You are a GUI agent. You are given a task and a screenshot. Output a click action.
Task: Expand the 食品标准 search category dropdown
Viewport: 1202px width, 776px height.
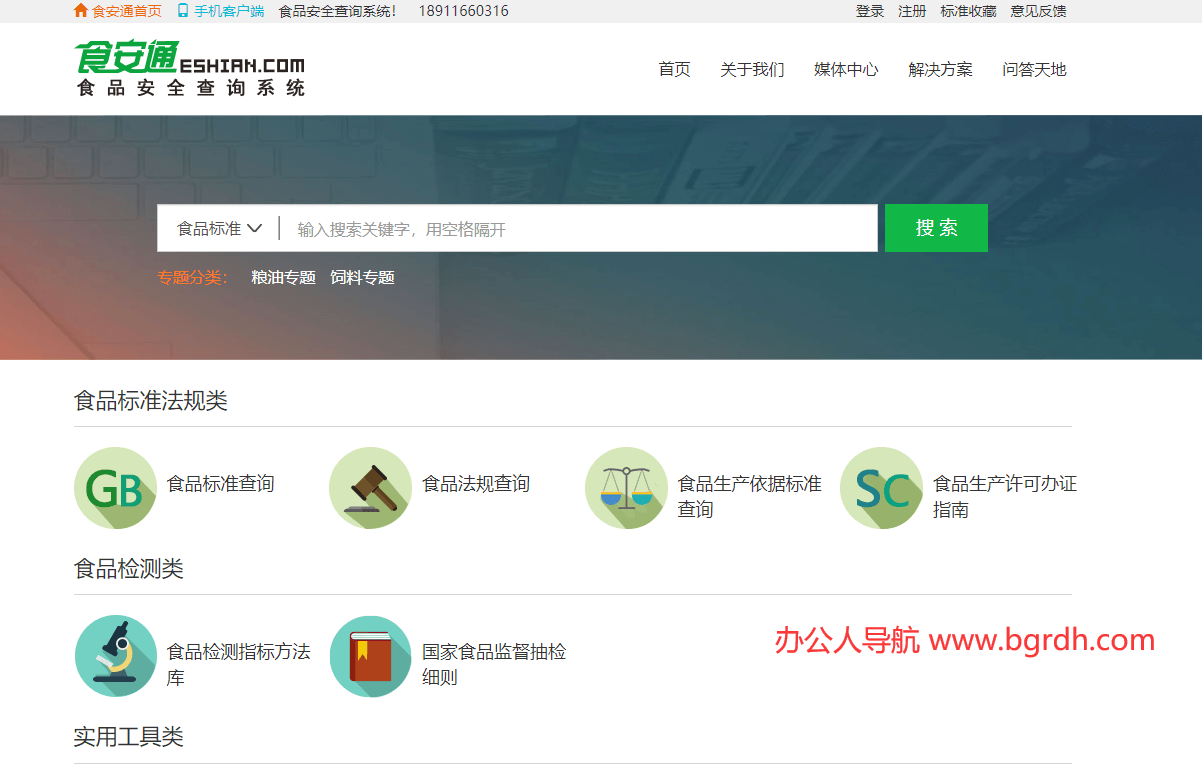click(219, 228)
